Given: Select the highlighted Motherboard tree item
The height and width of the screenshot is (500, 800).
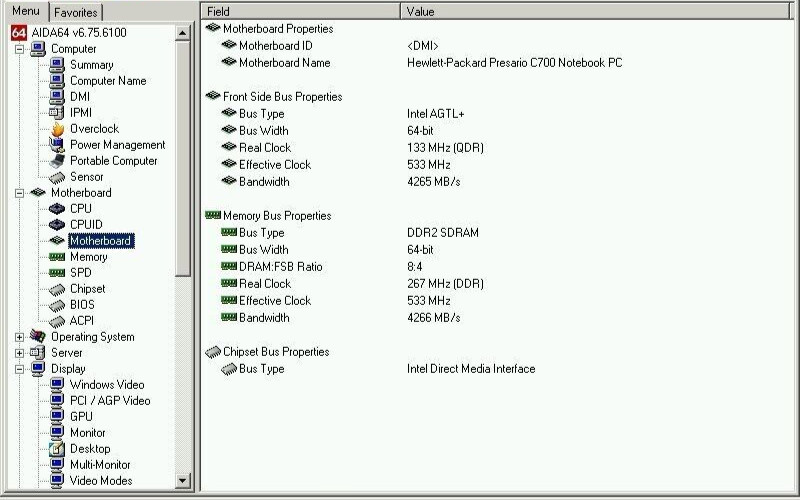Looking at the screenshot, I should [x=101, y=241].
